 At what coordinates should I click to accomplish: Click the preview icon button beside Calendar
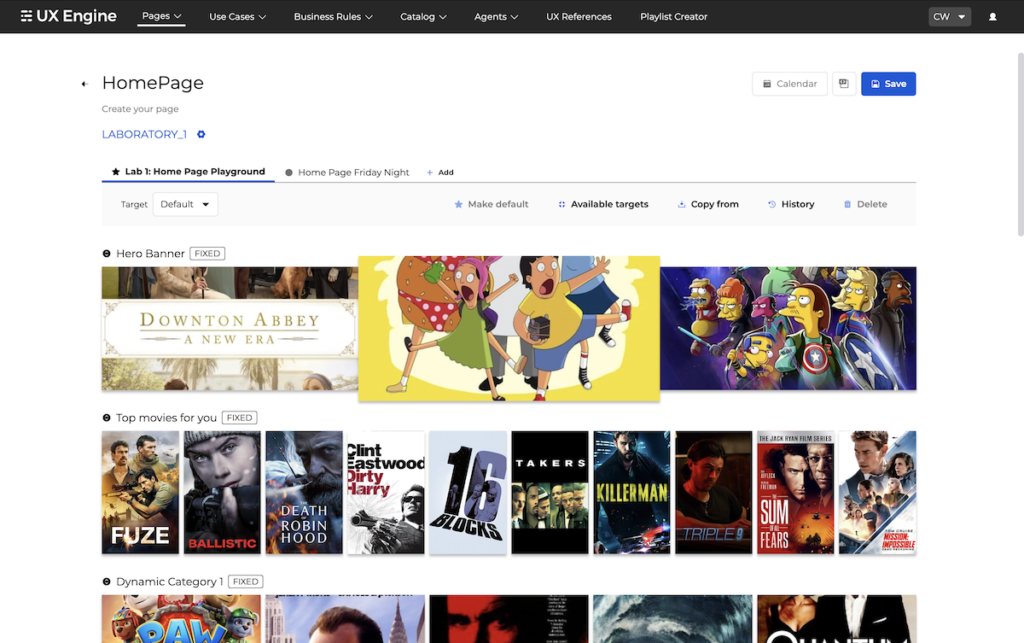[844, 84]
